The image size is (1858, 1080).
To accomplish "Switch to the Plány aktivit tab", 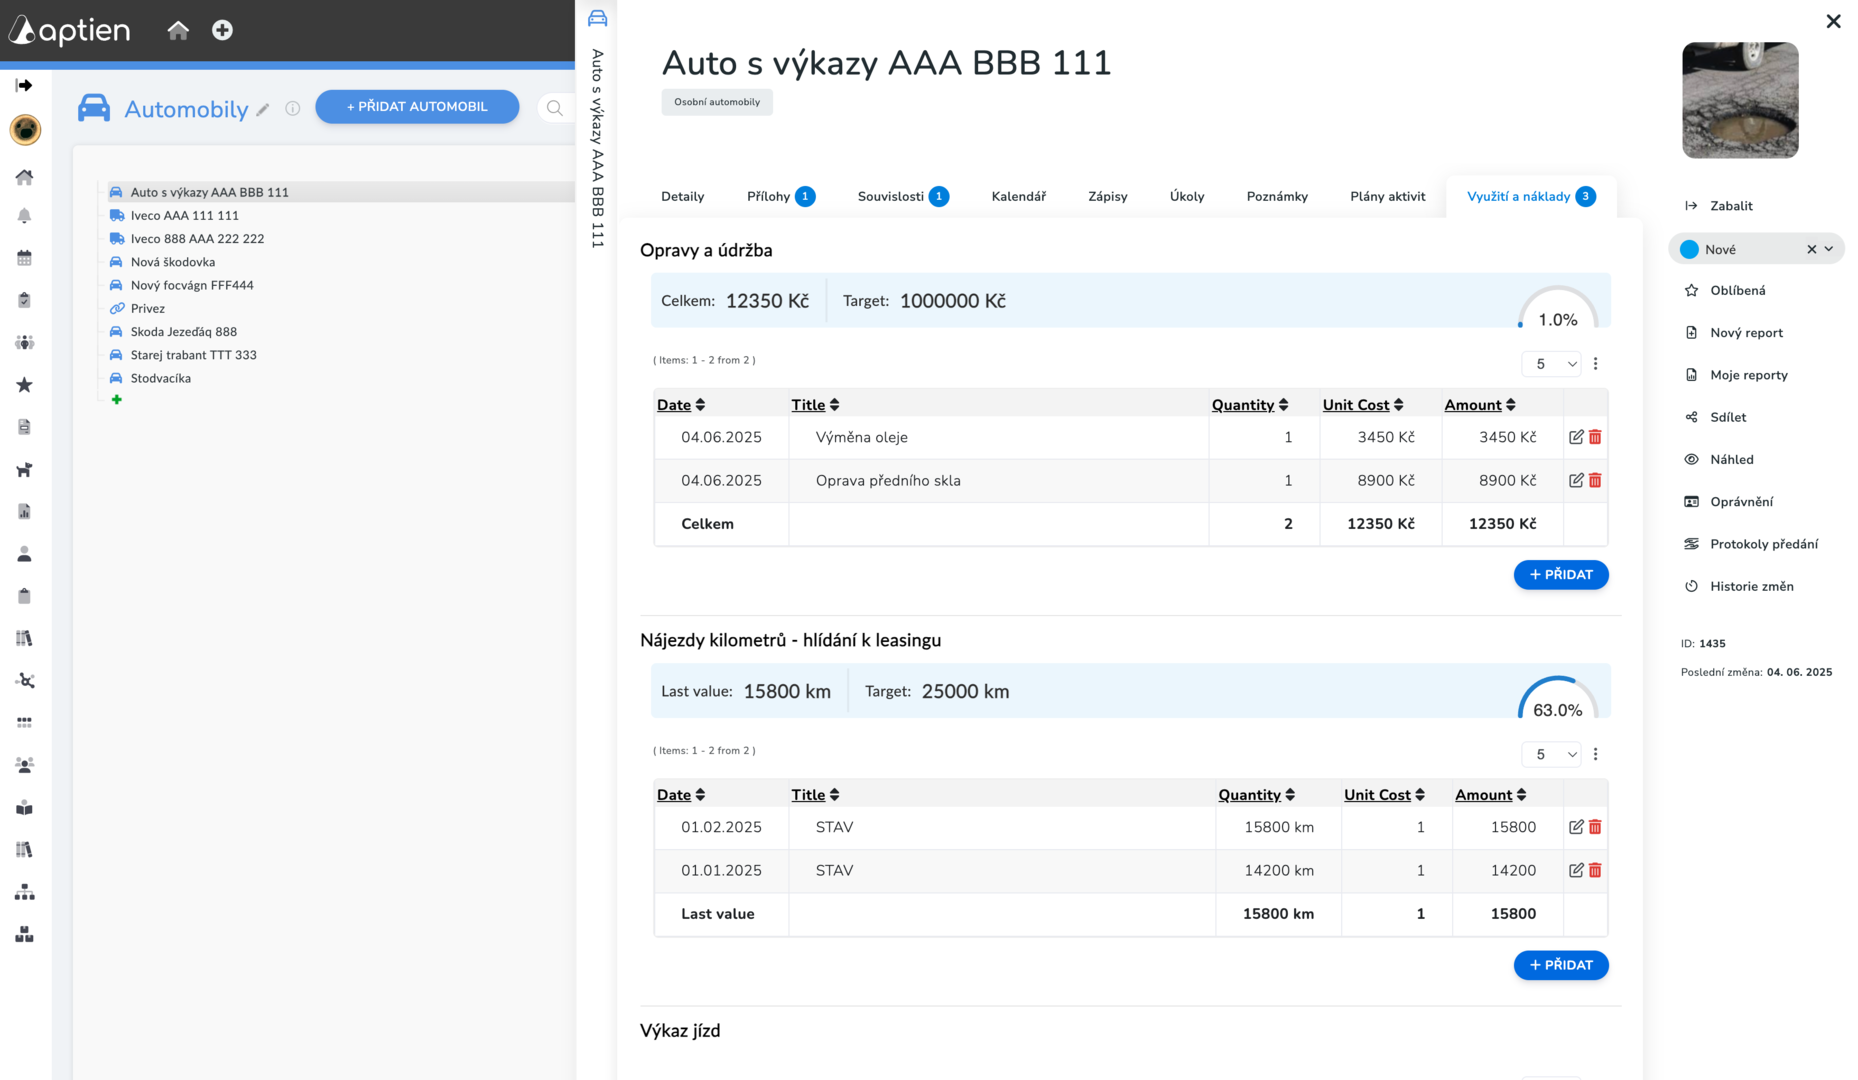I will (1387, 196).
